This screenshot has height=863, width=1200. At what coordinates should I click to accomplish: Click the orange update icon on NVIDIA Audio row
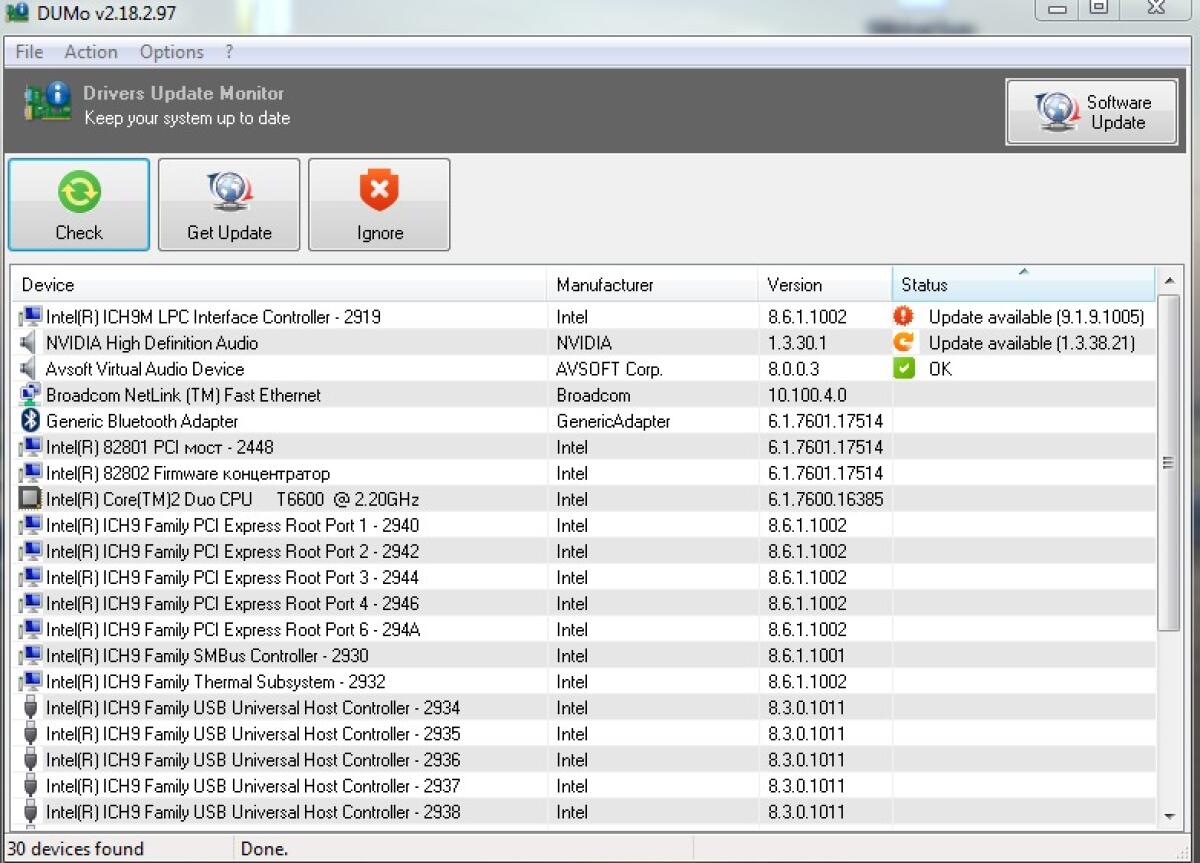click(905, 342)
